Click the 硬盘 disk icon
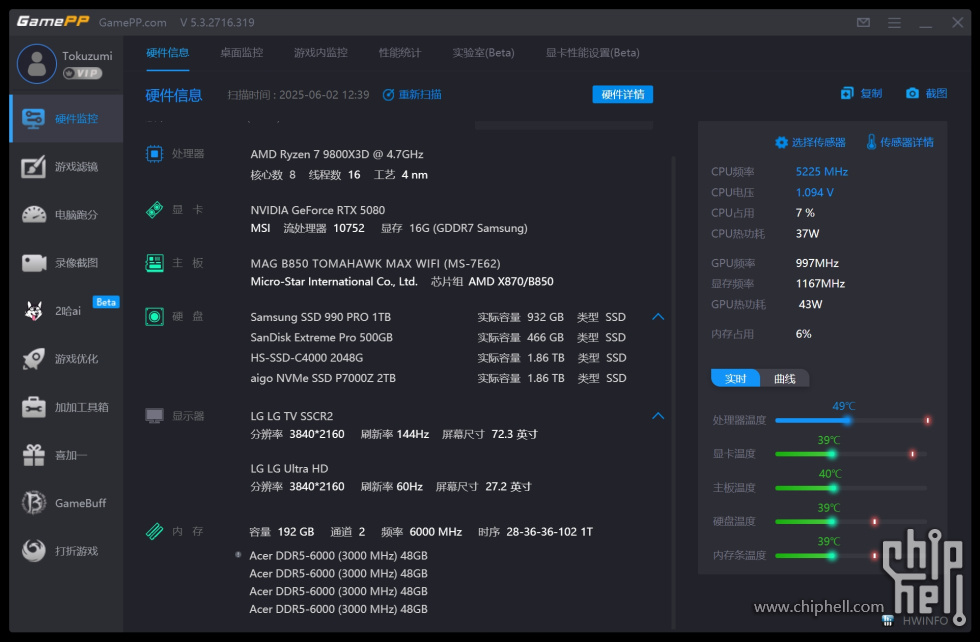This screenshot has height=642, width=980. pos(154,316)
